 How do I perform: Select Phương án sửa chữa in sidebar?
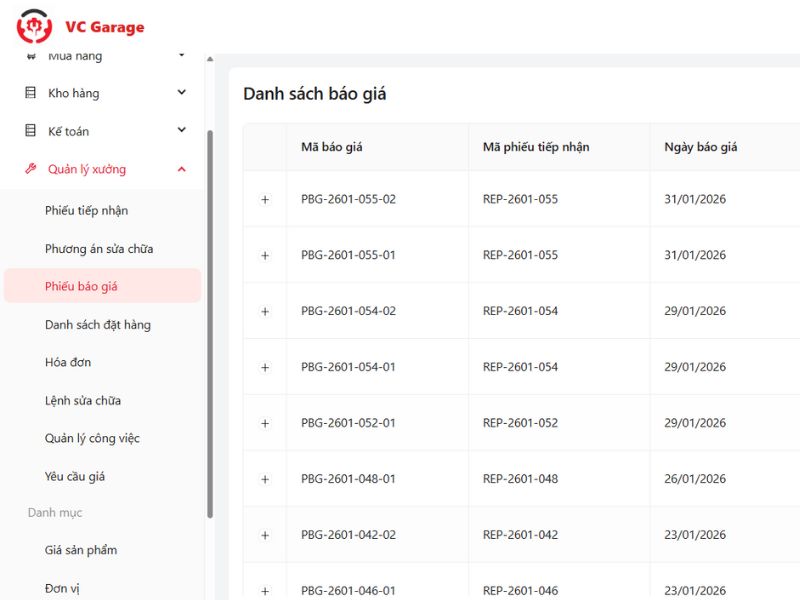99,249
